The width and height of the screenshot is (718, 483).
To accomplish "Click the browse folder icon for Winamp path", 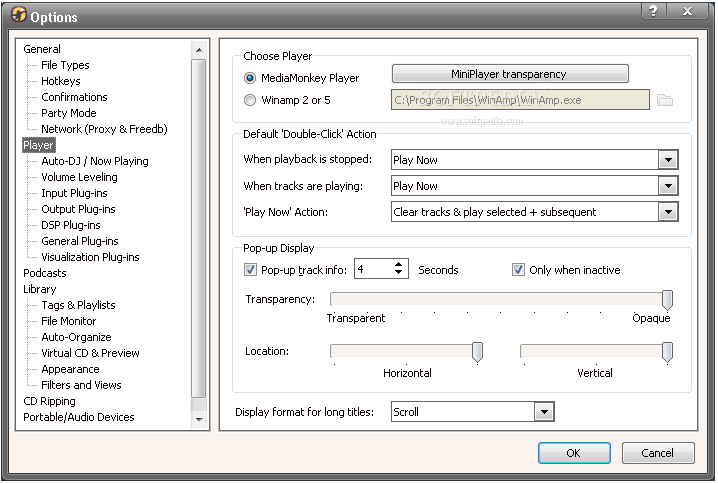I will 664,100.
